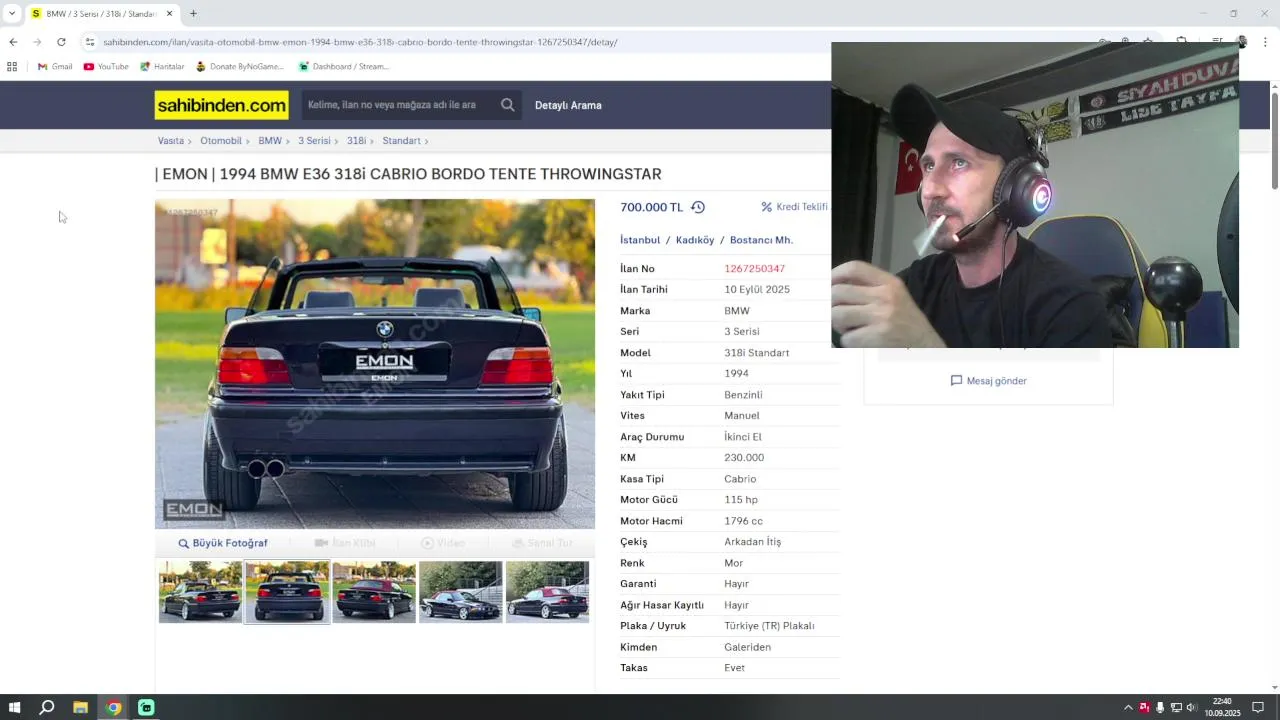Screen dimensions: 1280x720
Task: Click the ilan number 1267250347
Action: tap(754, 269)
